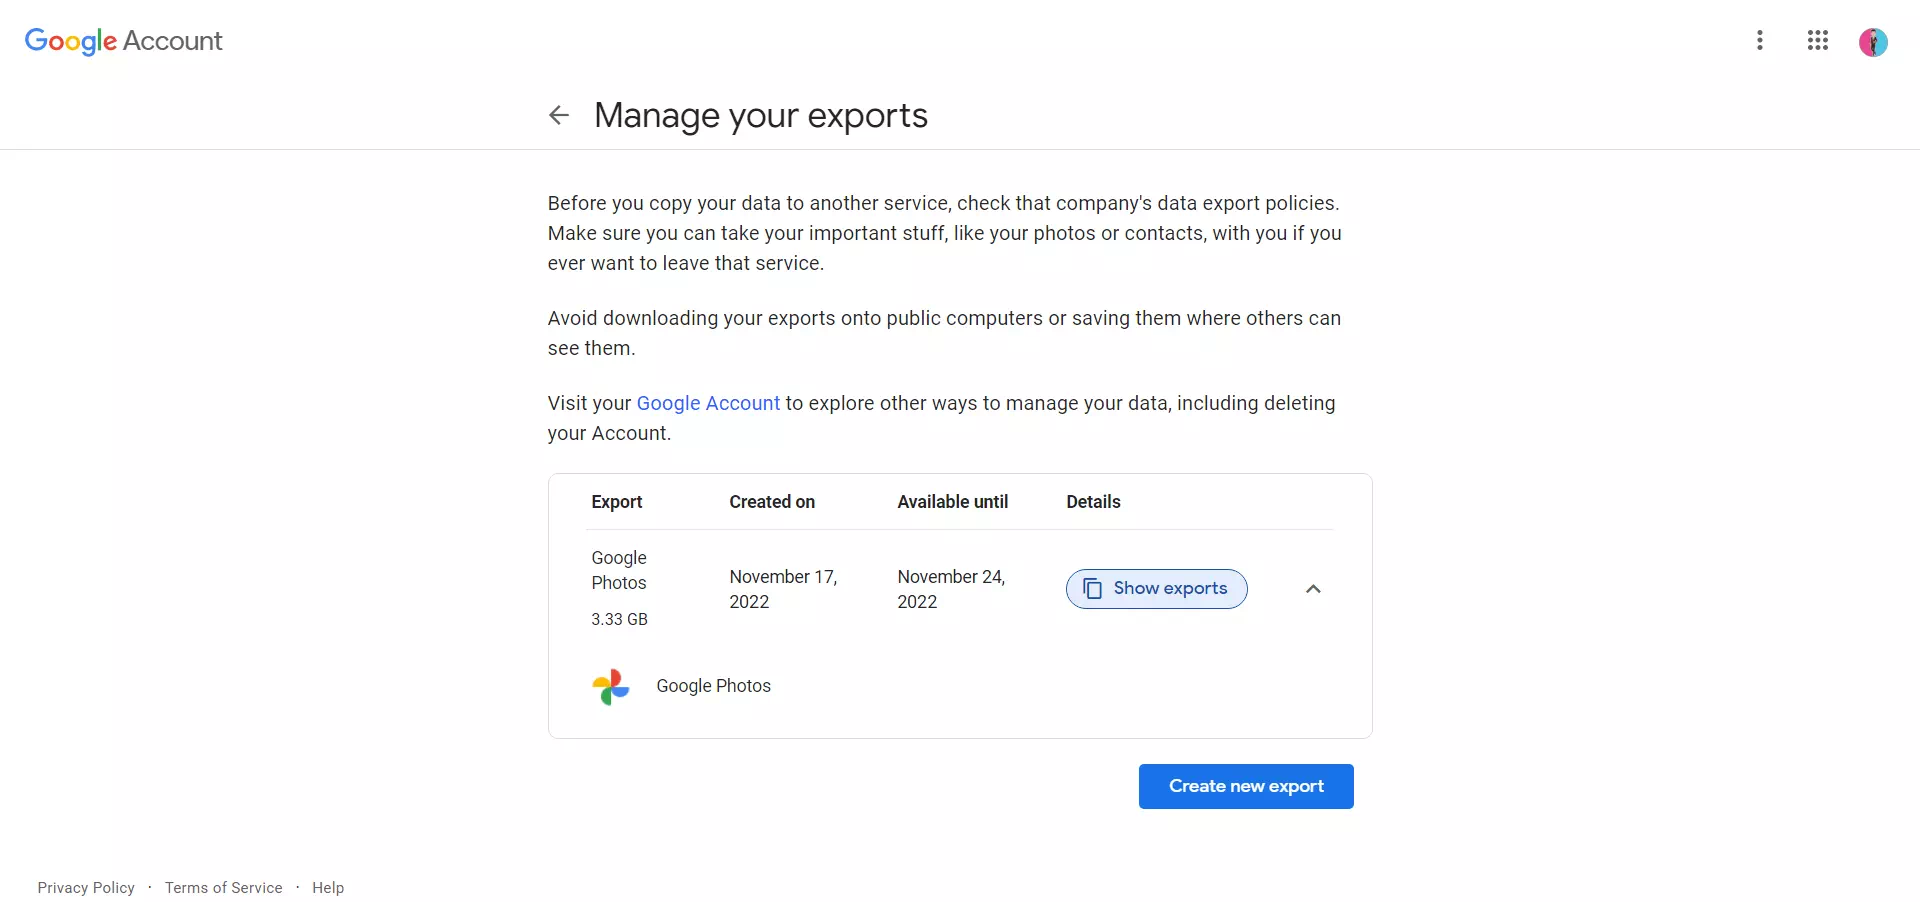Click the Google Account logo

(x=123, y=41)
